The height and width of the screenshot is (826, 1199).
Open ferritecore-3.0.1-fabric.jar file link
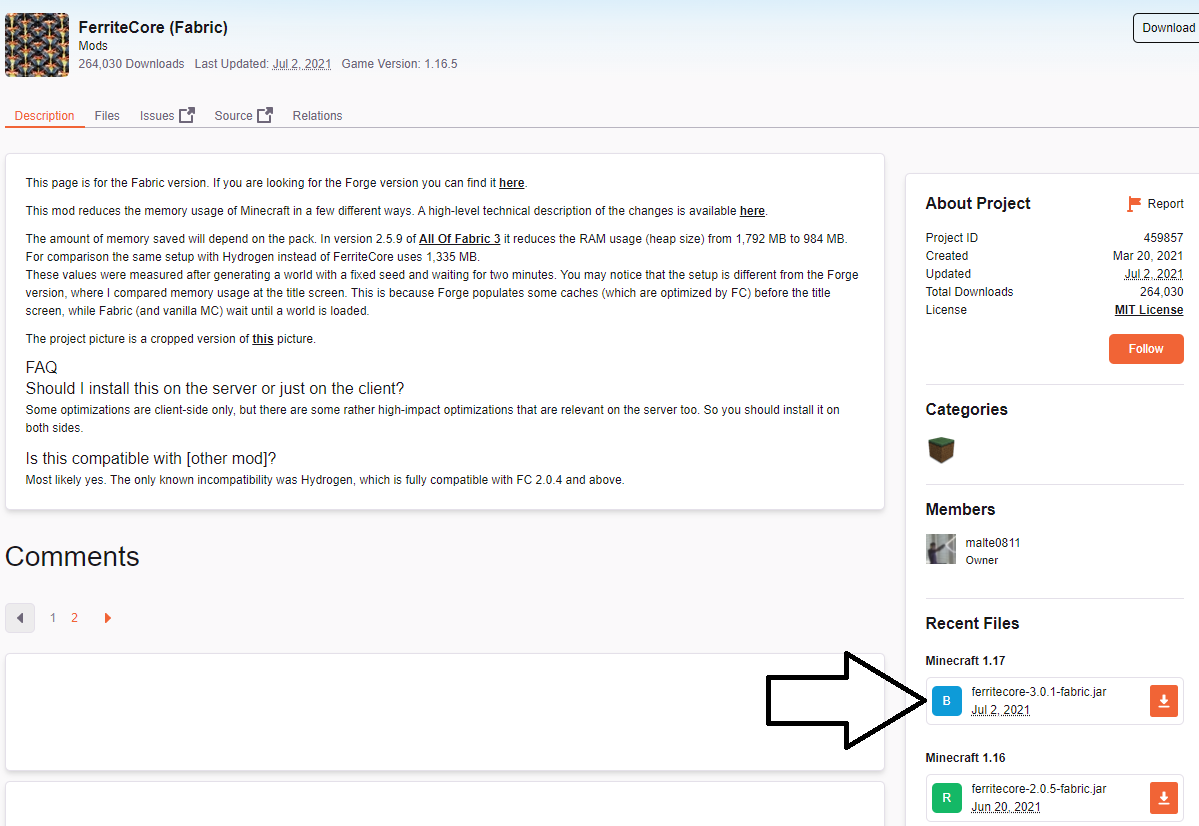pyautogui.click(x=1038, y=692)
